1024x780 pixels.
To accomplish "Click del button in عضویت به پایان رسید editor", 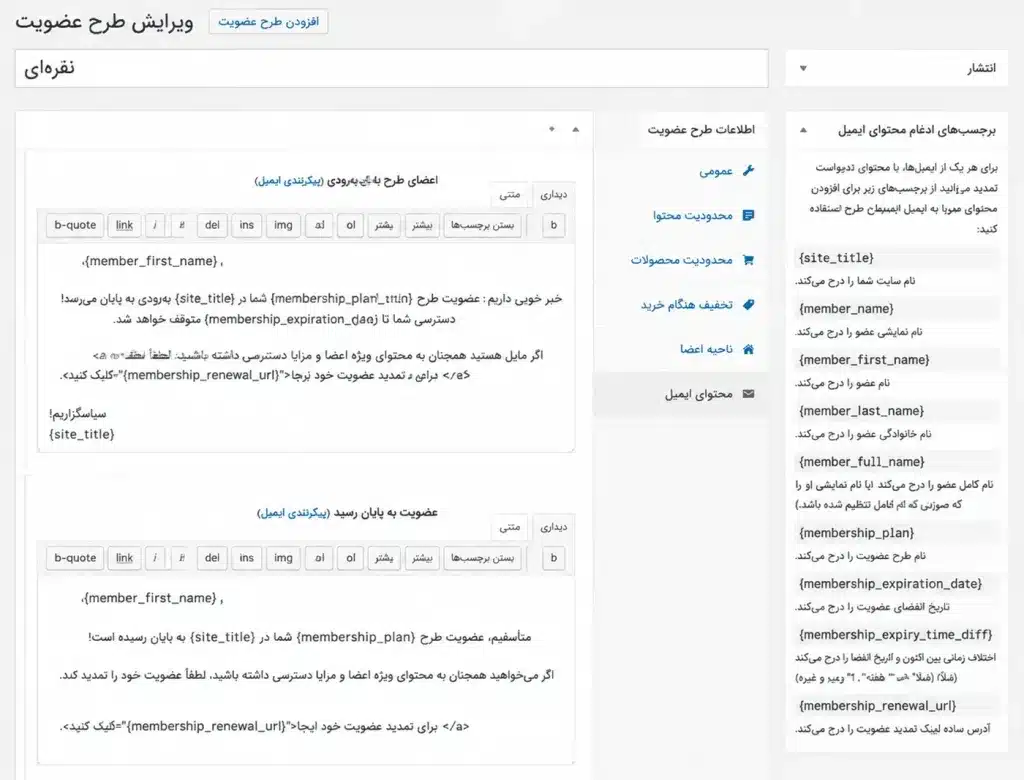I will (212, 558).
